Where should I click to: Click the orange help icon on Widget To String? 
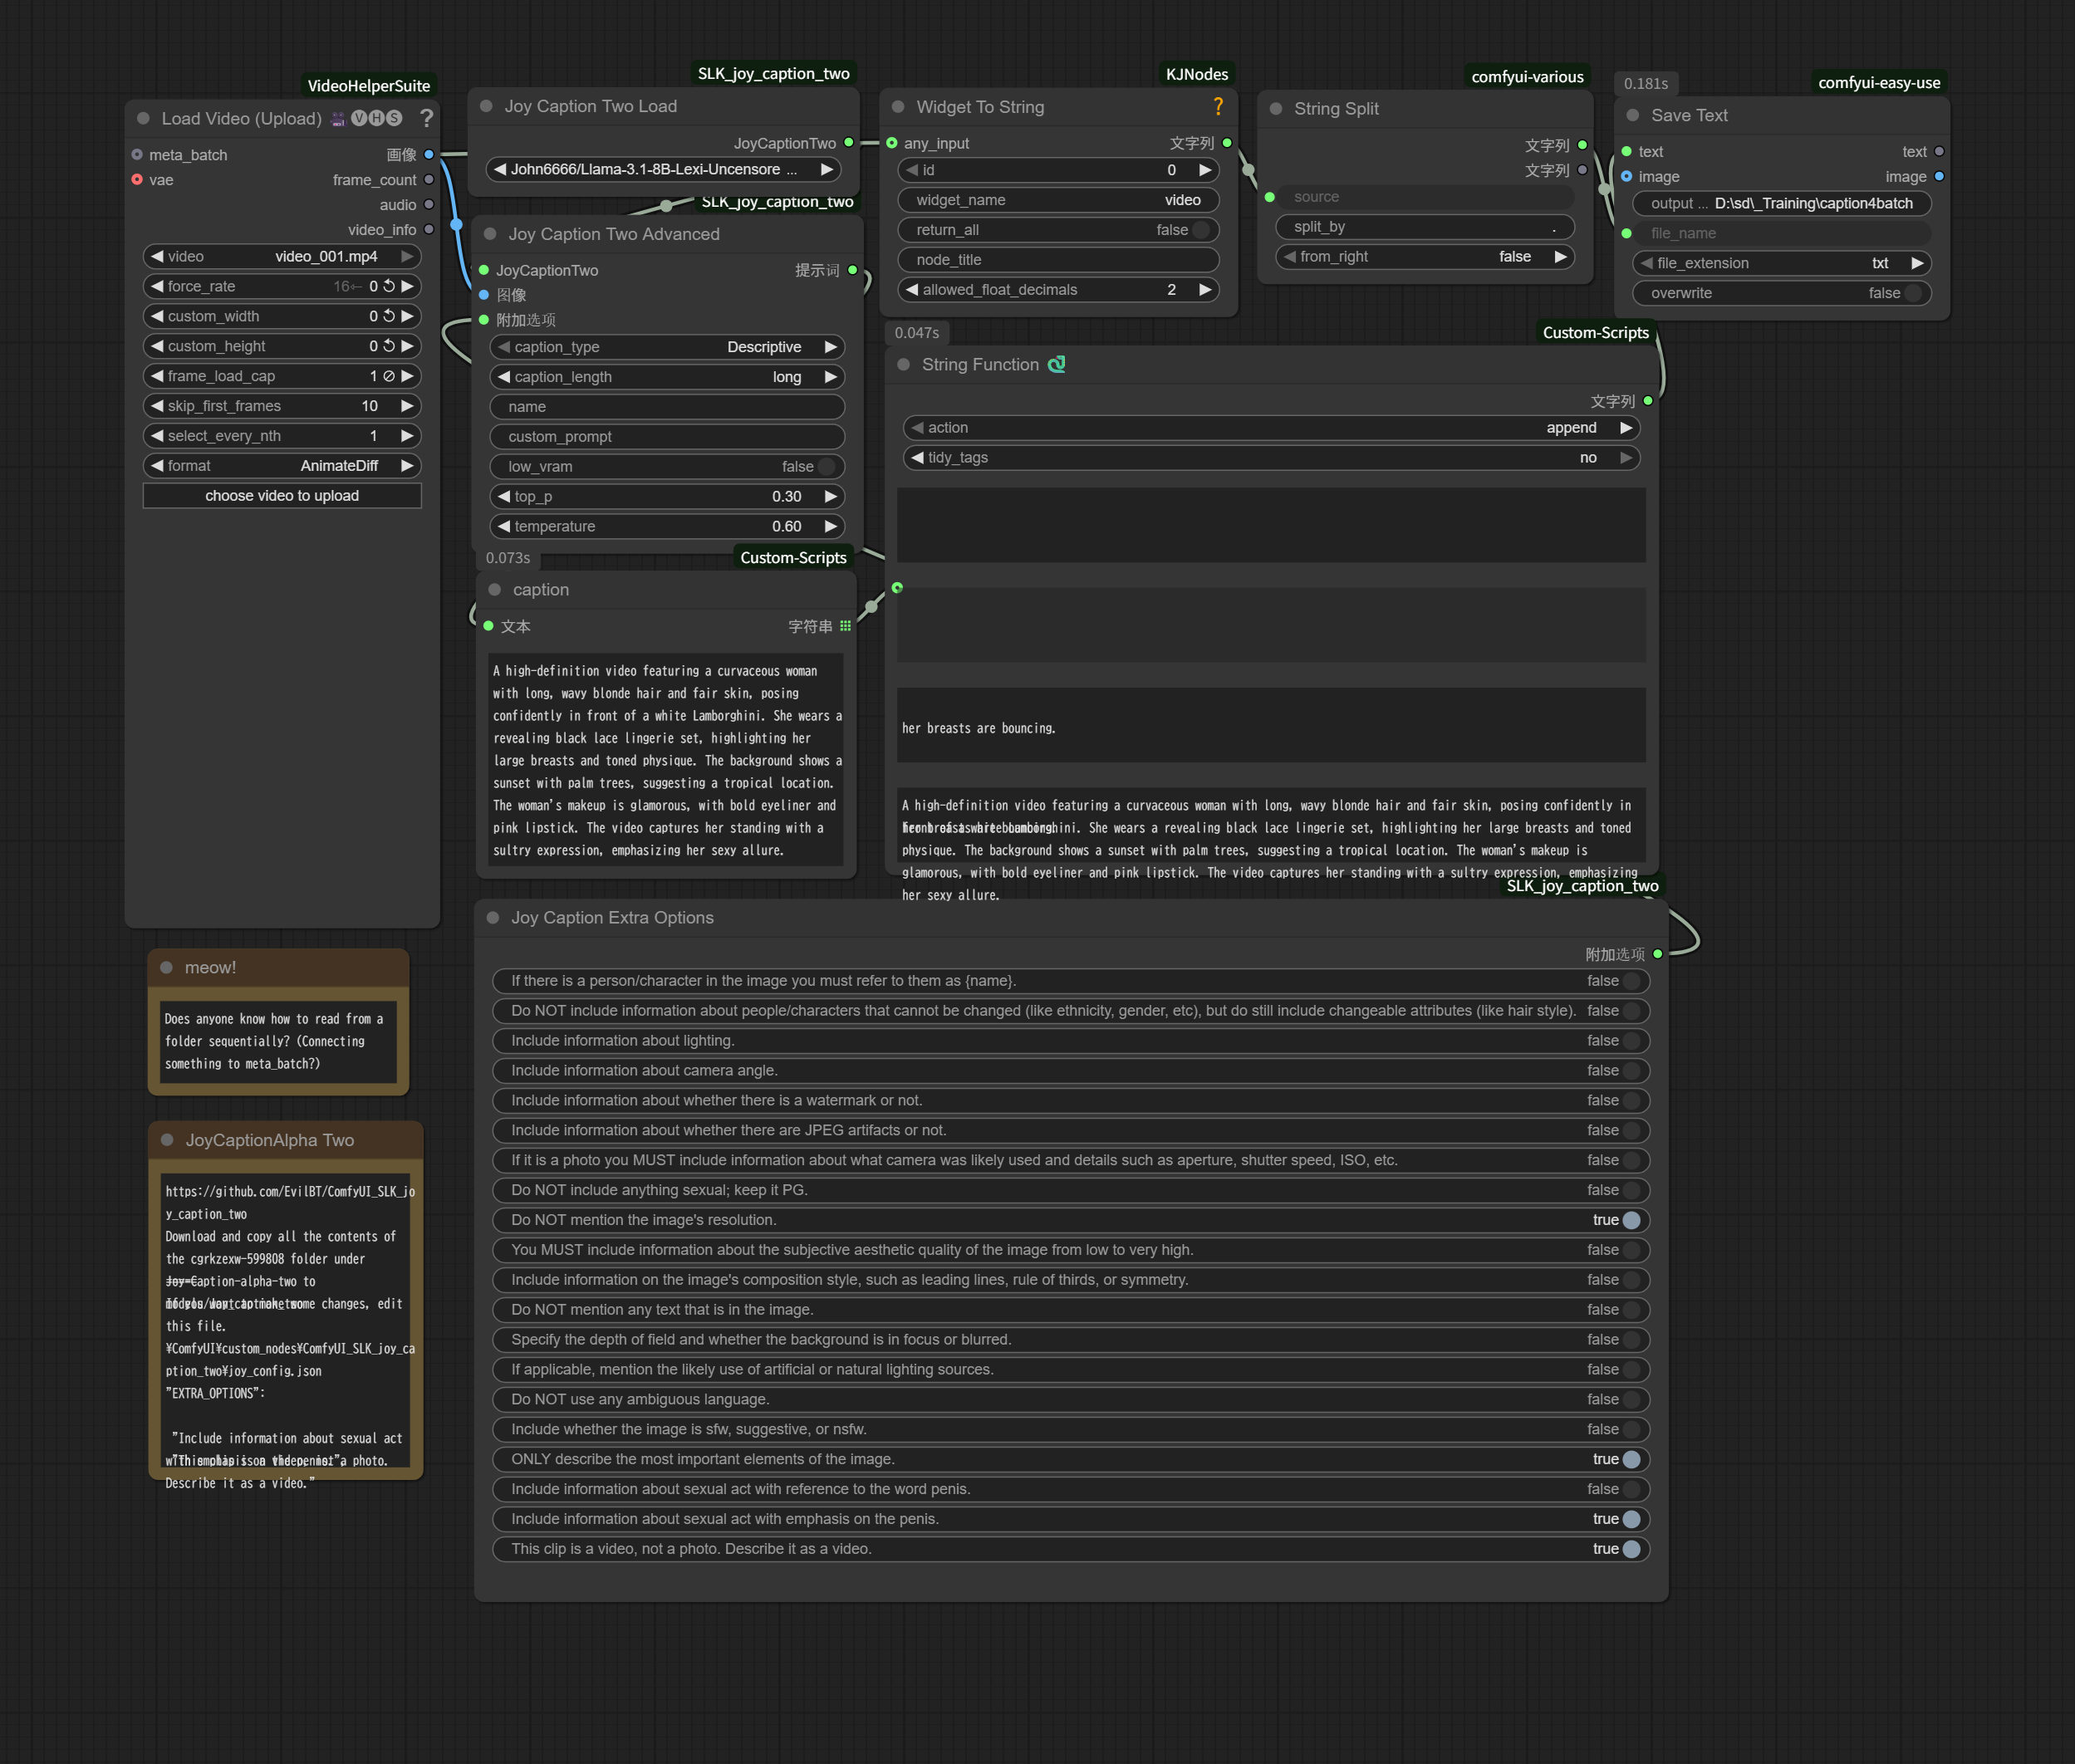click(1218, 106)
